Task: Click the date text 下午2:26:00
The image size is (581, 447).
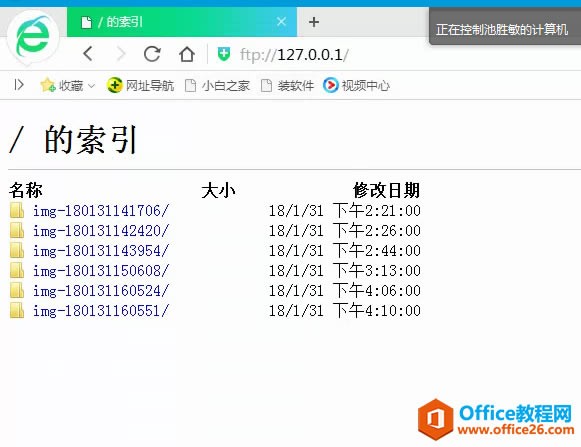Action: coord(376,231)
